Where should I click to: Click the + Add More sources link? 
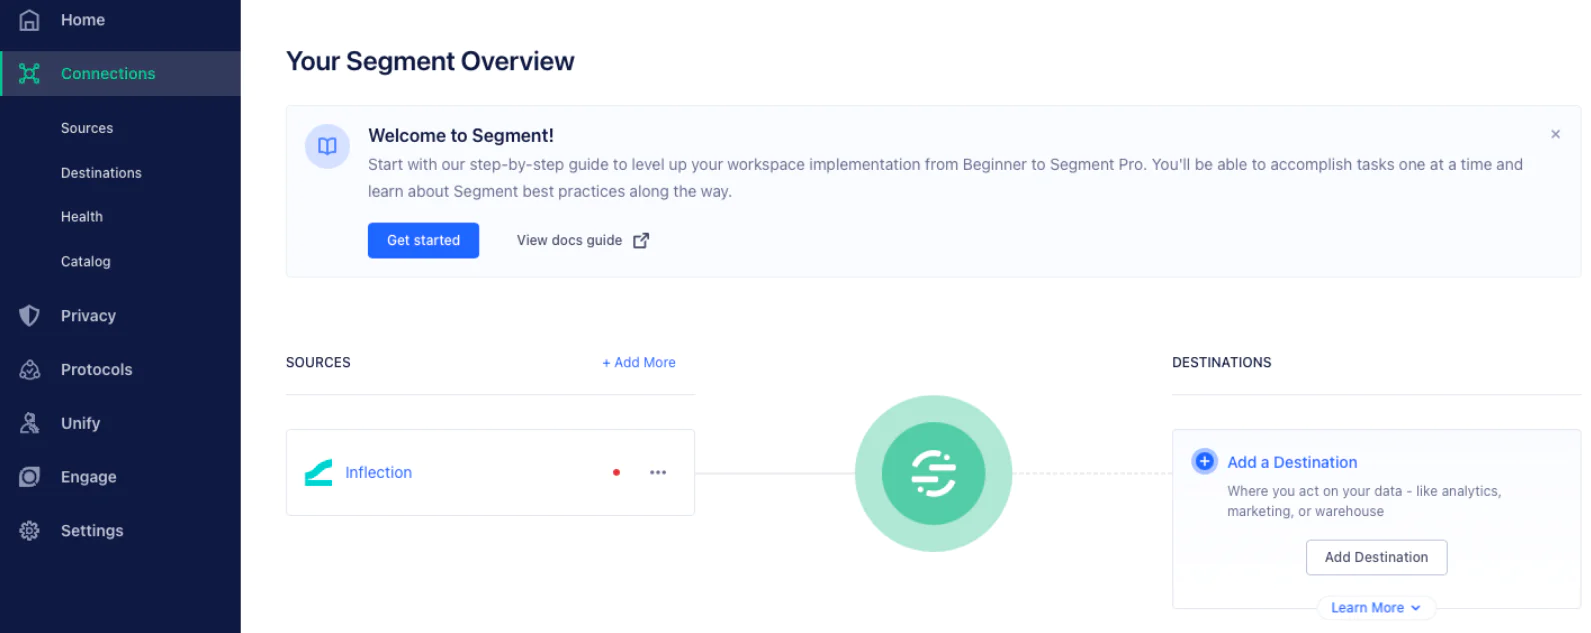coord(639,363)
